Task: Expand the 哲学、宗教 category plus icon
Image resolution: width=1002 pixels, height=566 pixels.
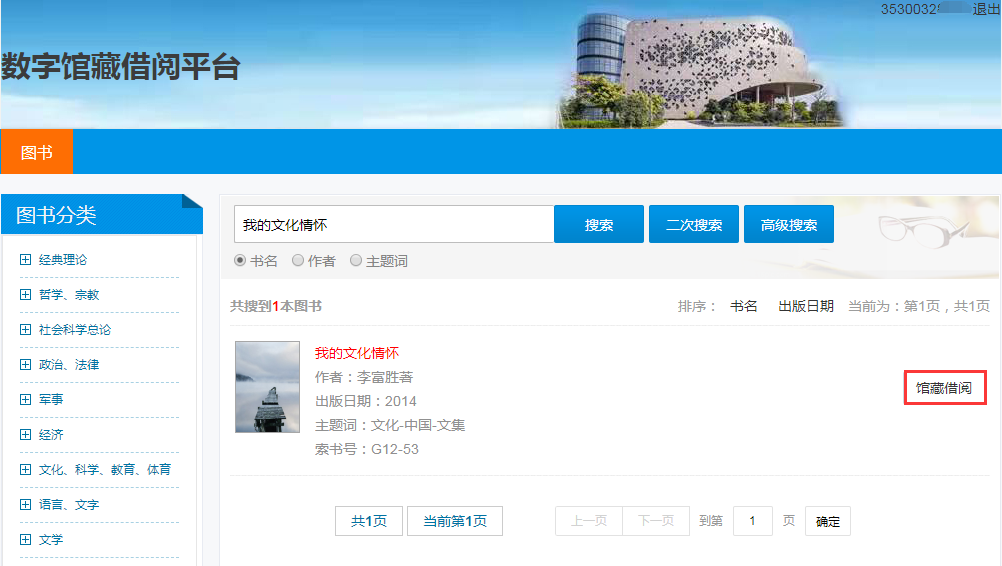Action: point(25,295)
